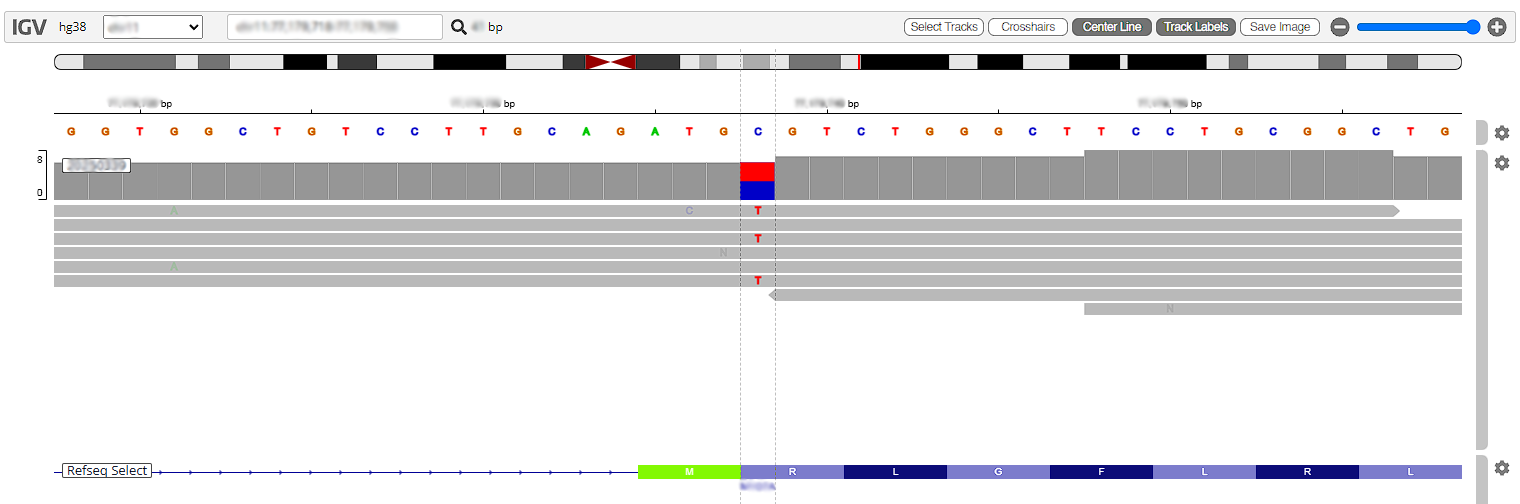Click the magnifier search icon

pyautogui.click(x=459, y=27)
